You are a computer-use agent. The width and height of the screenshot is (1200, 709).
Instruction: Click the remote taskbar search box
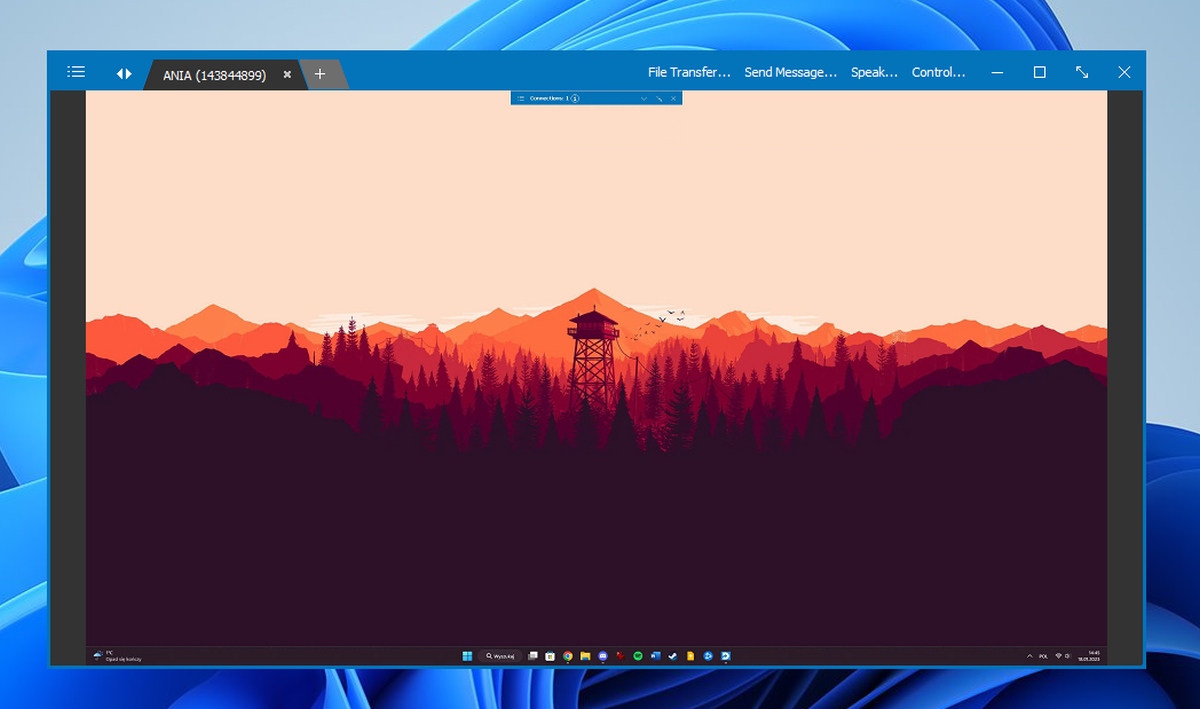click(x=502, y=656)
